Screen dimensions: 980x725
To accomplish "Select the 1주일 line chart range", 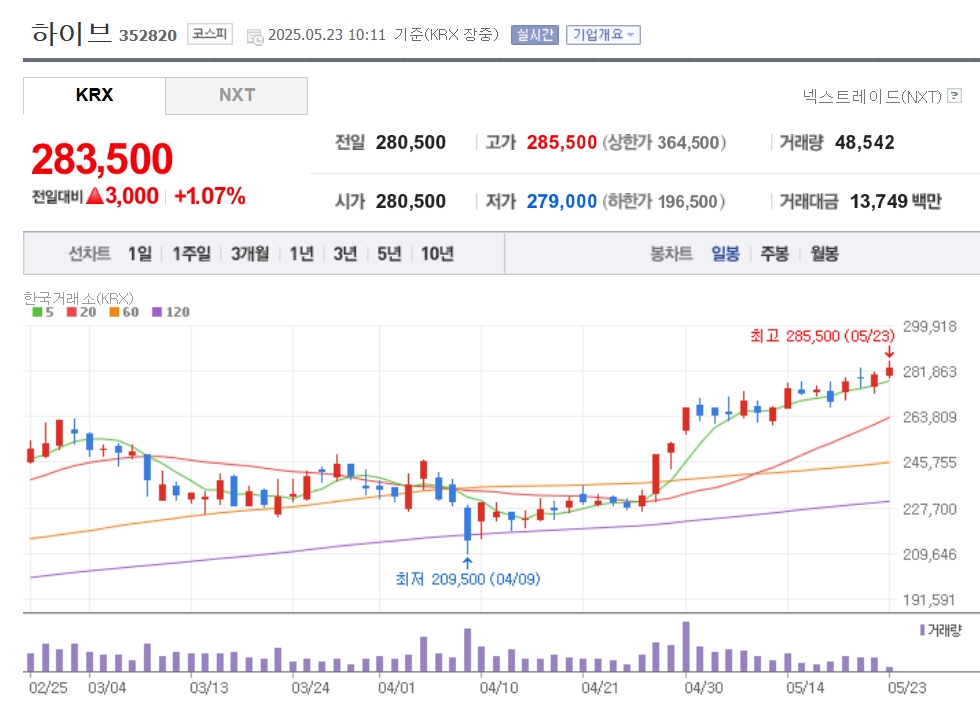I will point(191,253).
